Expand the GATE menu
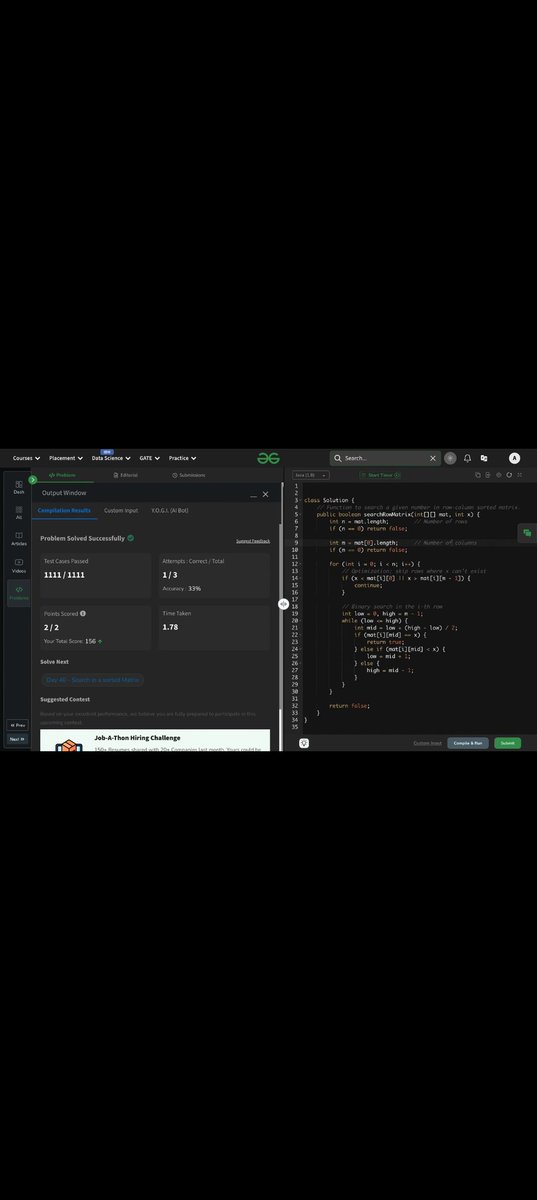 (150, 458)
